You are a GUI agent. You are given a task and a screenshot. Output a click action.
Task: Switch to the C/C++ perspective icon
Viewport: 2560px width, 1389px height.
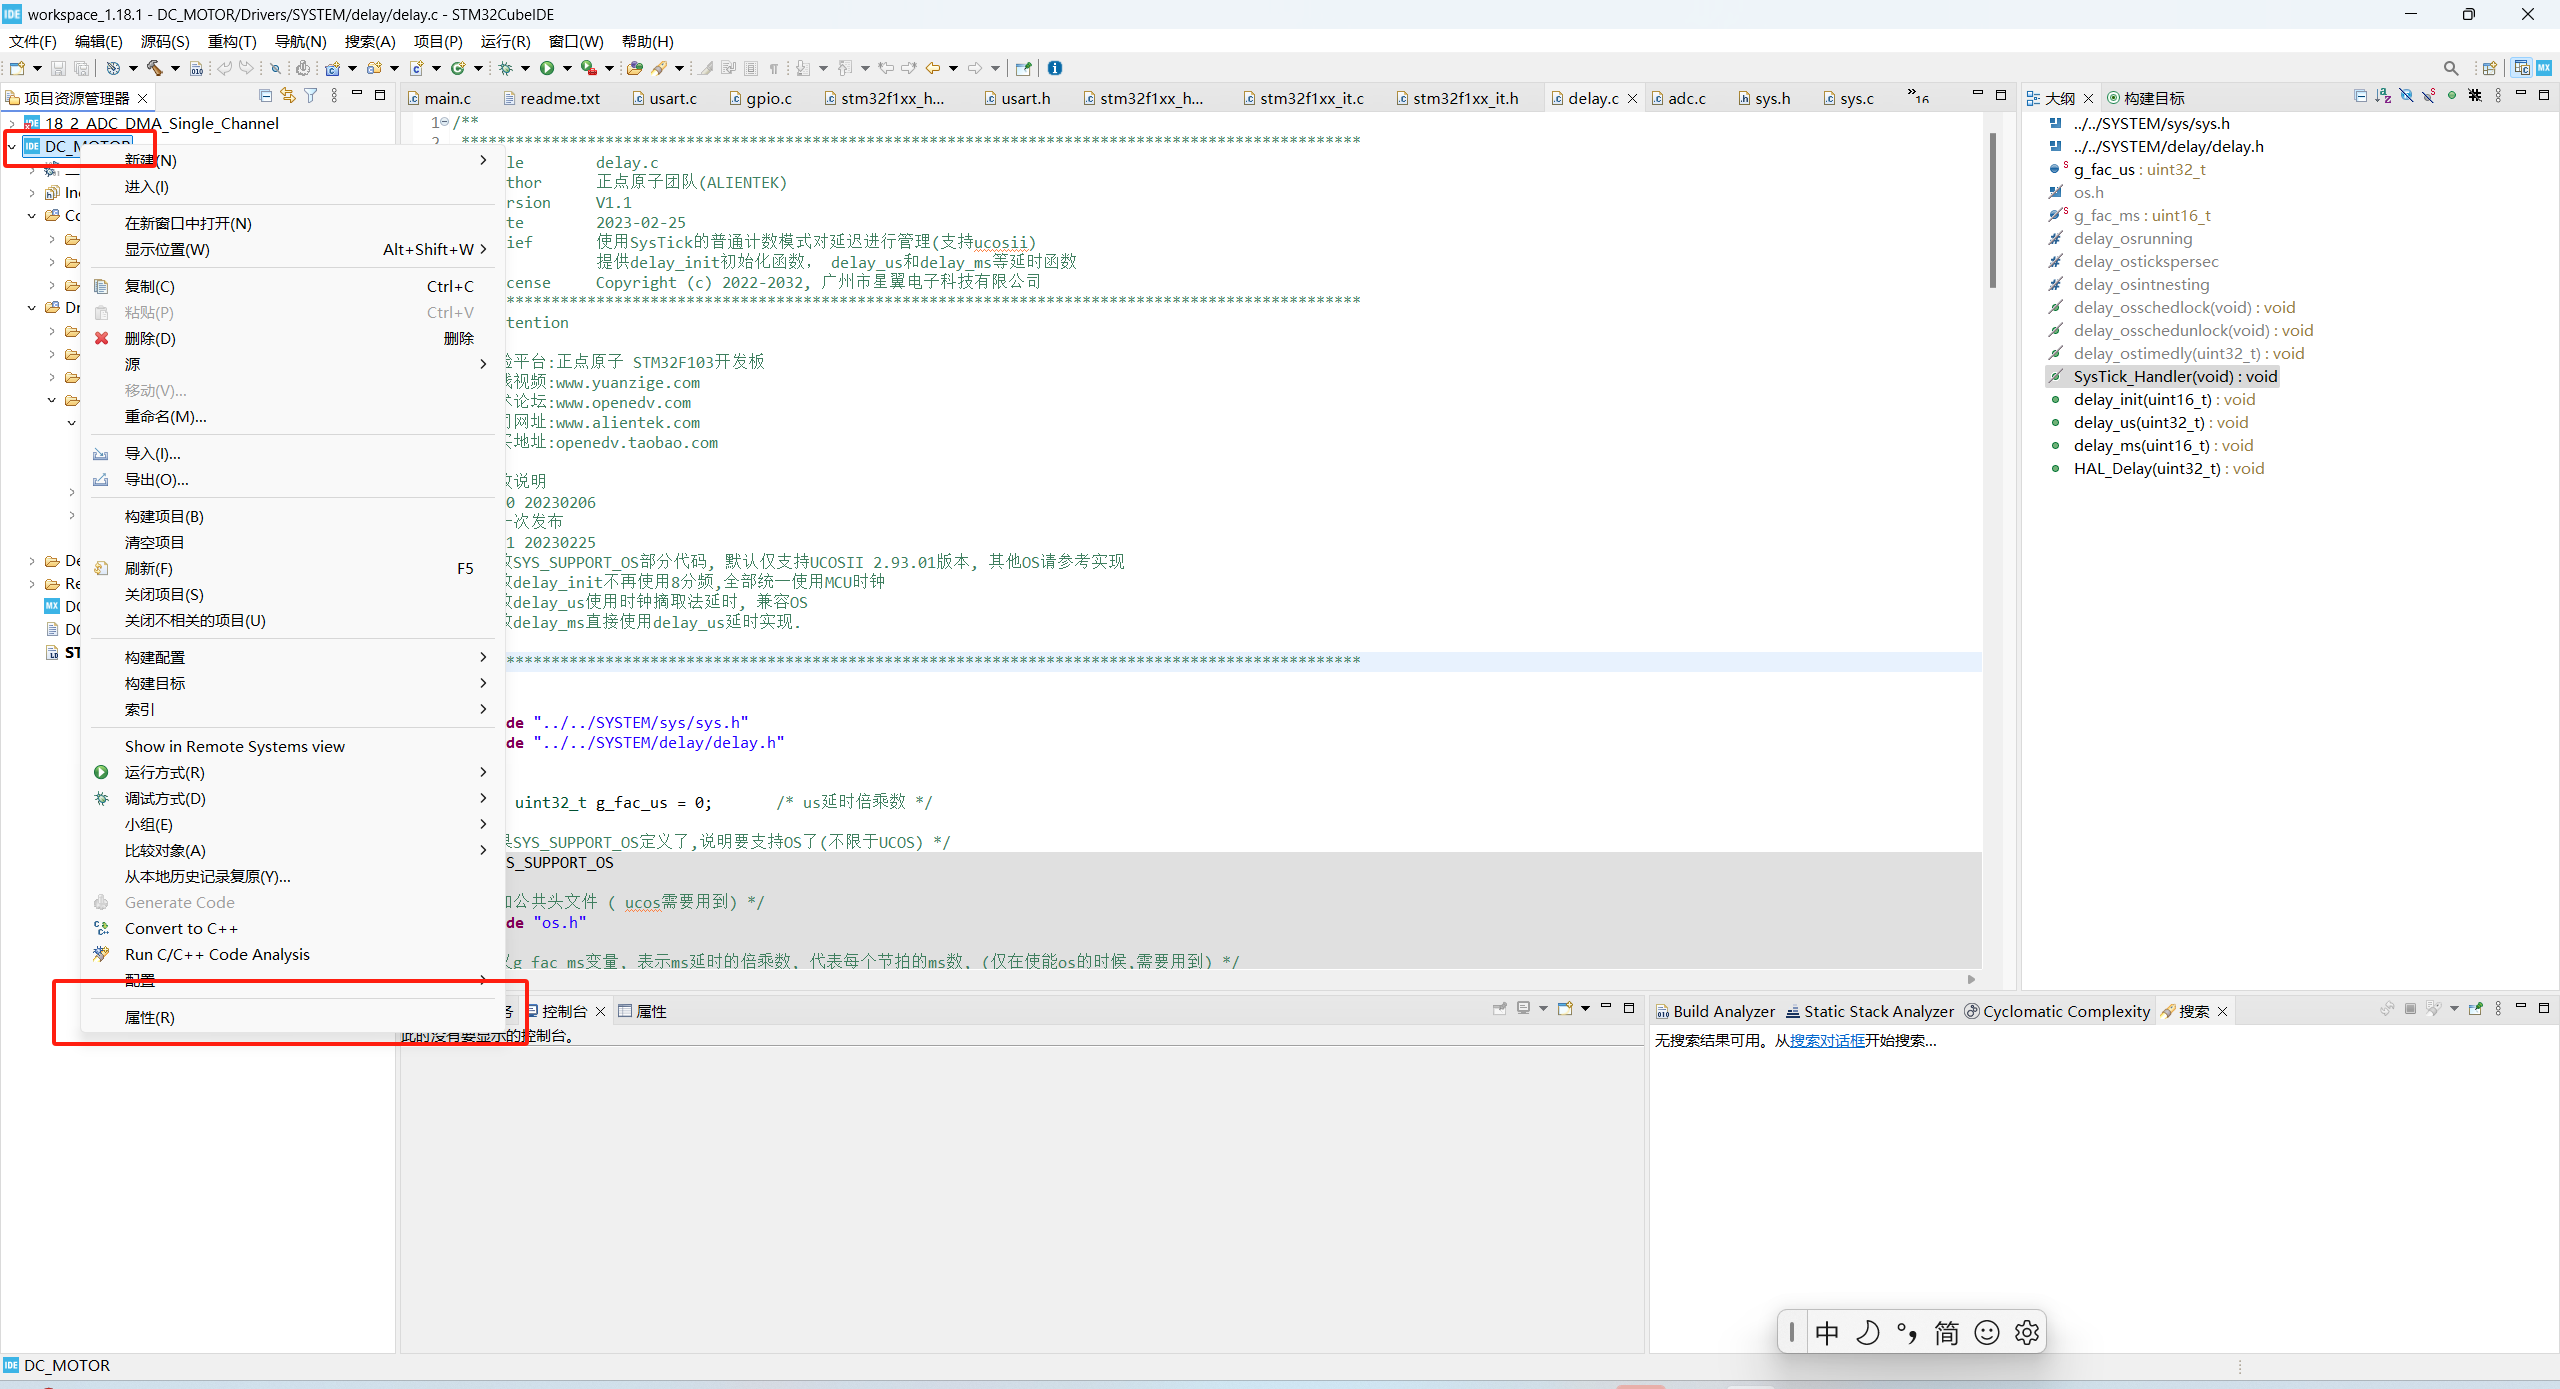[x=2522, y=68]
